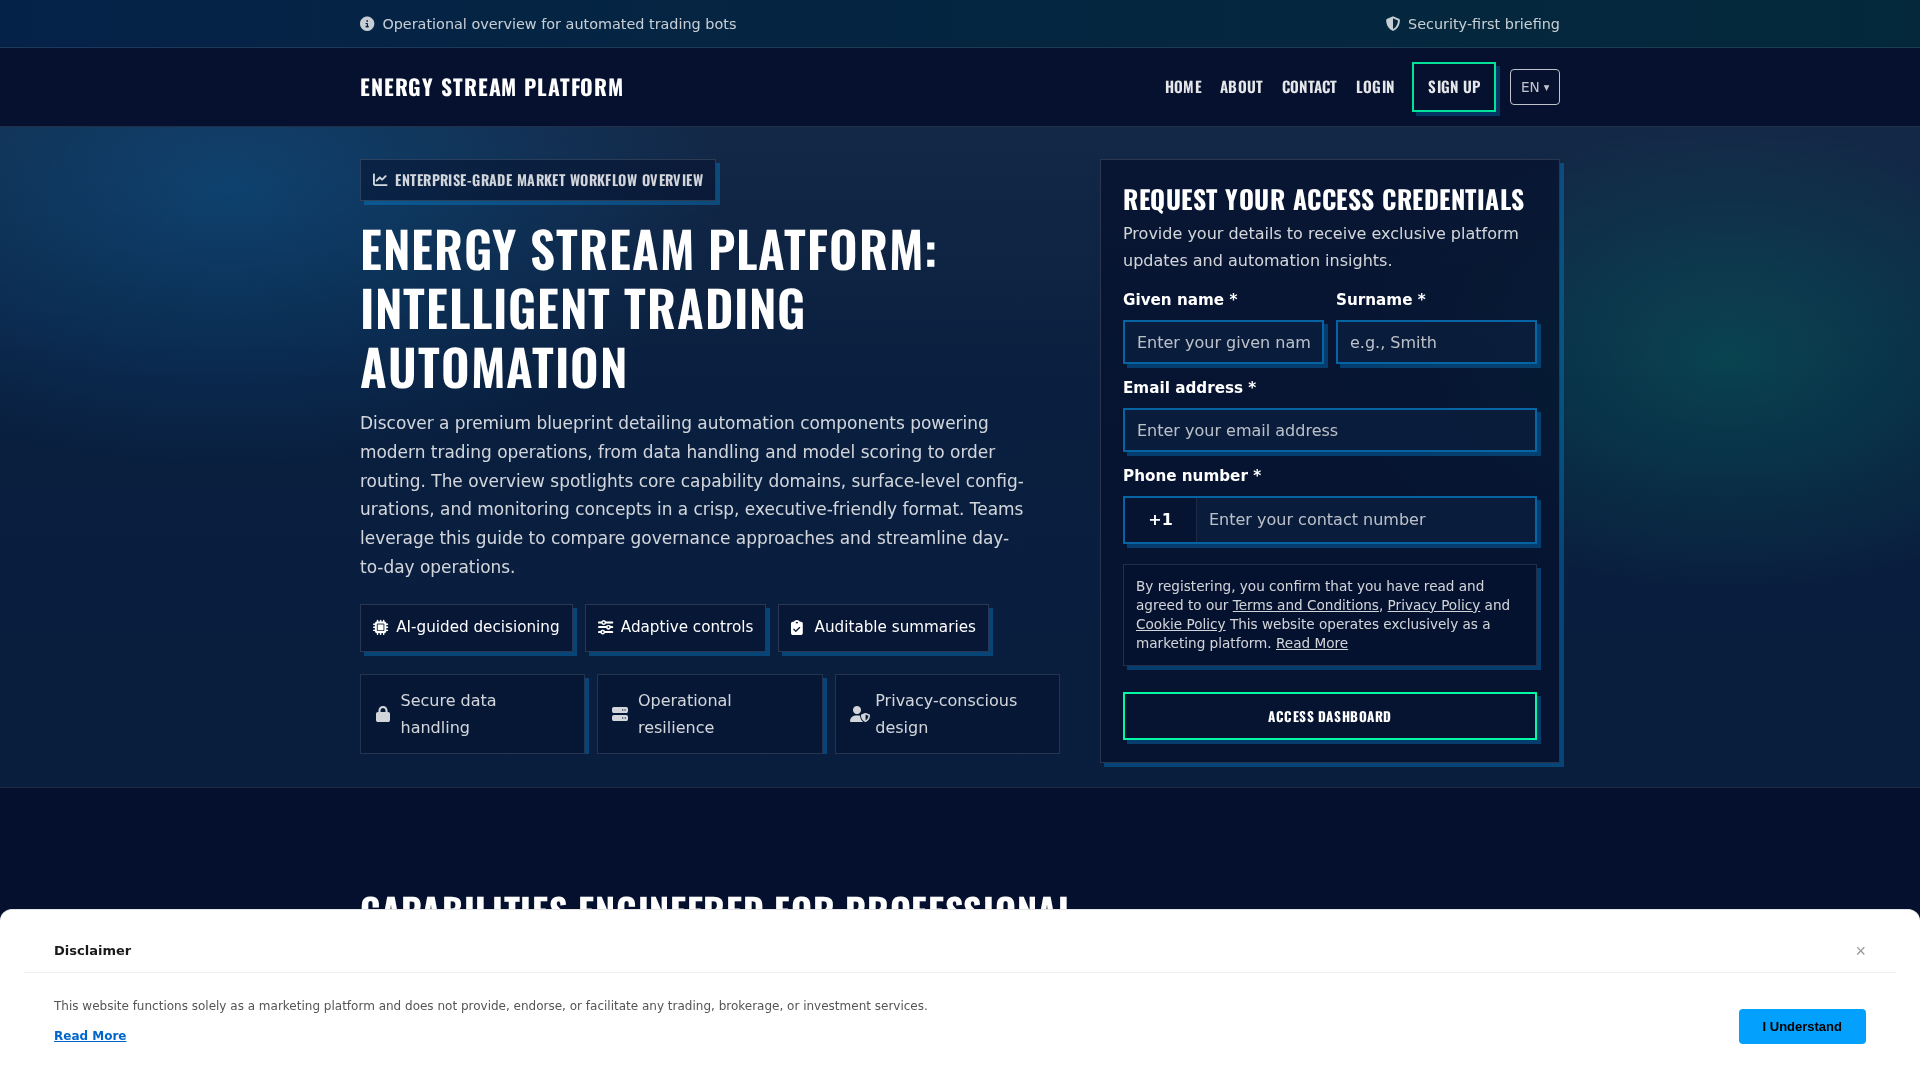1920x1080 pixels.
Task: Click the Secure data handling card
Action: point(472,714)
